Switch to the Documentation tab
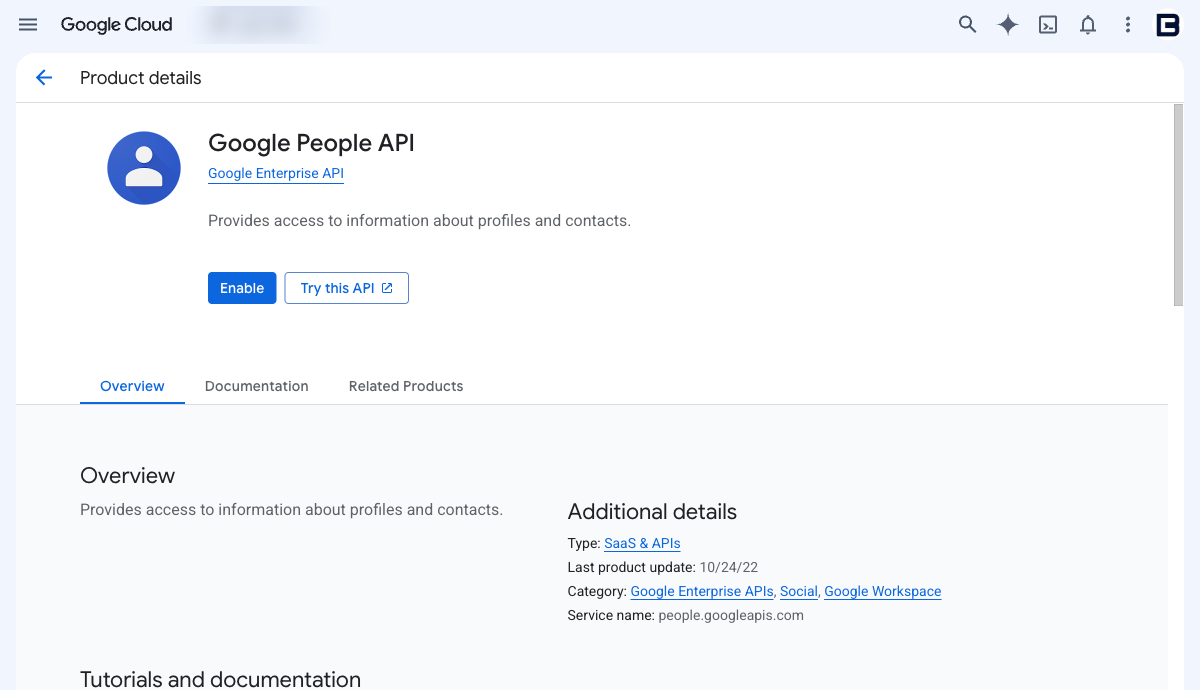The width and height of the screenshot is (1200, 690). click(257, 386)
